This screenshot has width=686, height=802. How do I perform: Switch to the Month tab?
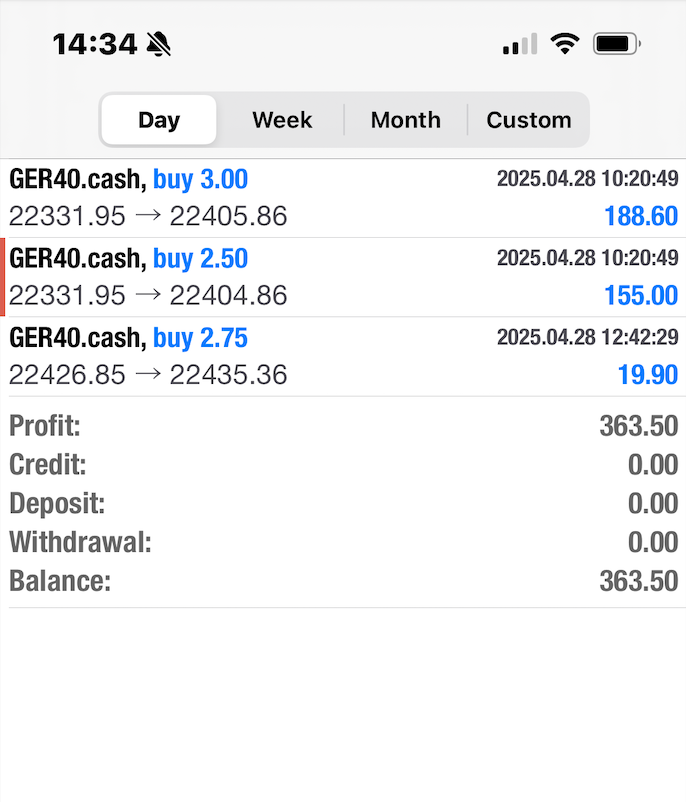click(405, 120)
